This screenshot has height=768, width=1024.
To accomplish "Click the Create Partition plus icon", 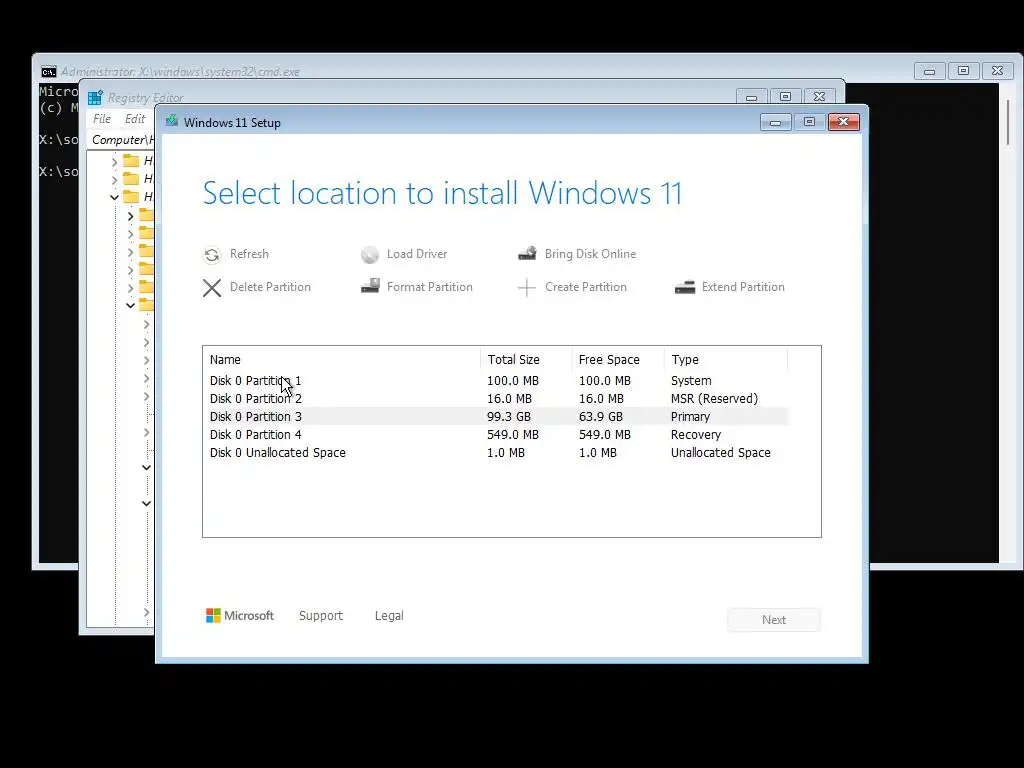I will [x=526, y=287].
